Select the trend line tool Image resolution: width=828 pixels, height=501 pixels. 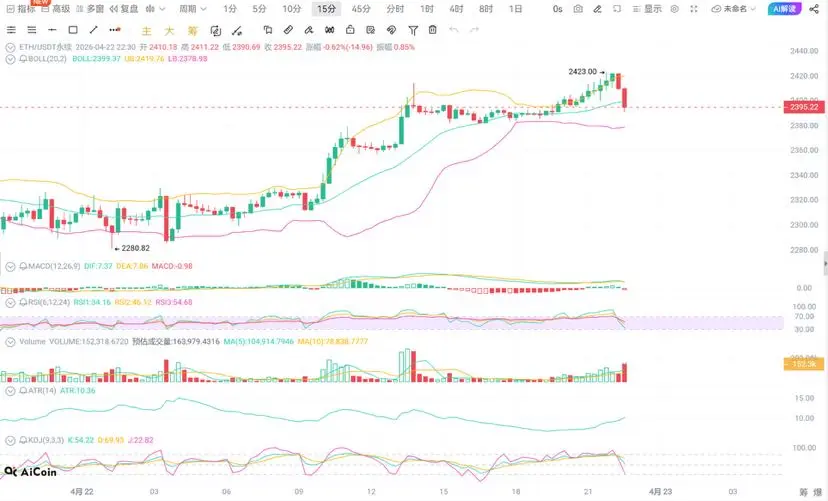pos(93,30)
